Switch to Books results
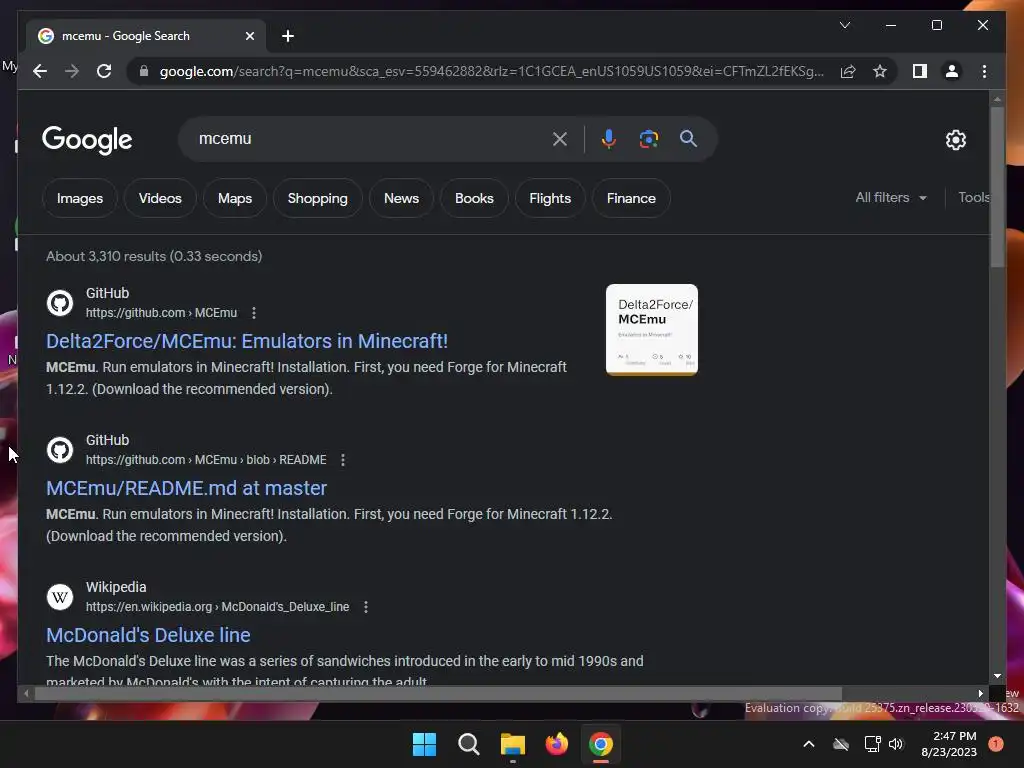 point(474,198)
